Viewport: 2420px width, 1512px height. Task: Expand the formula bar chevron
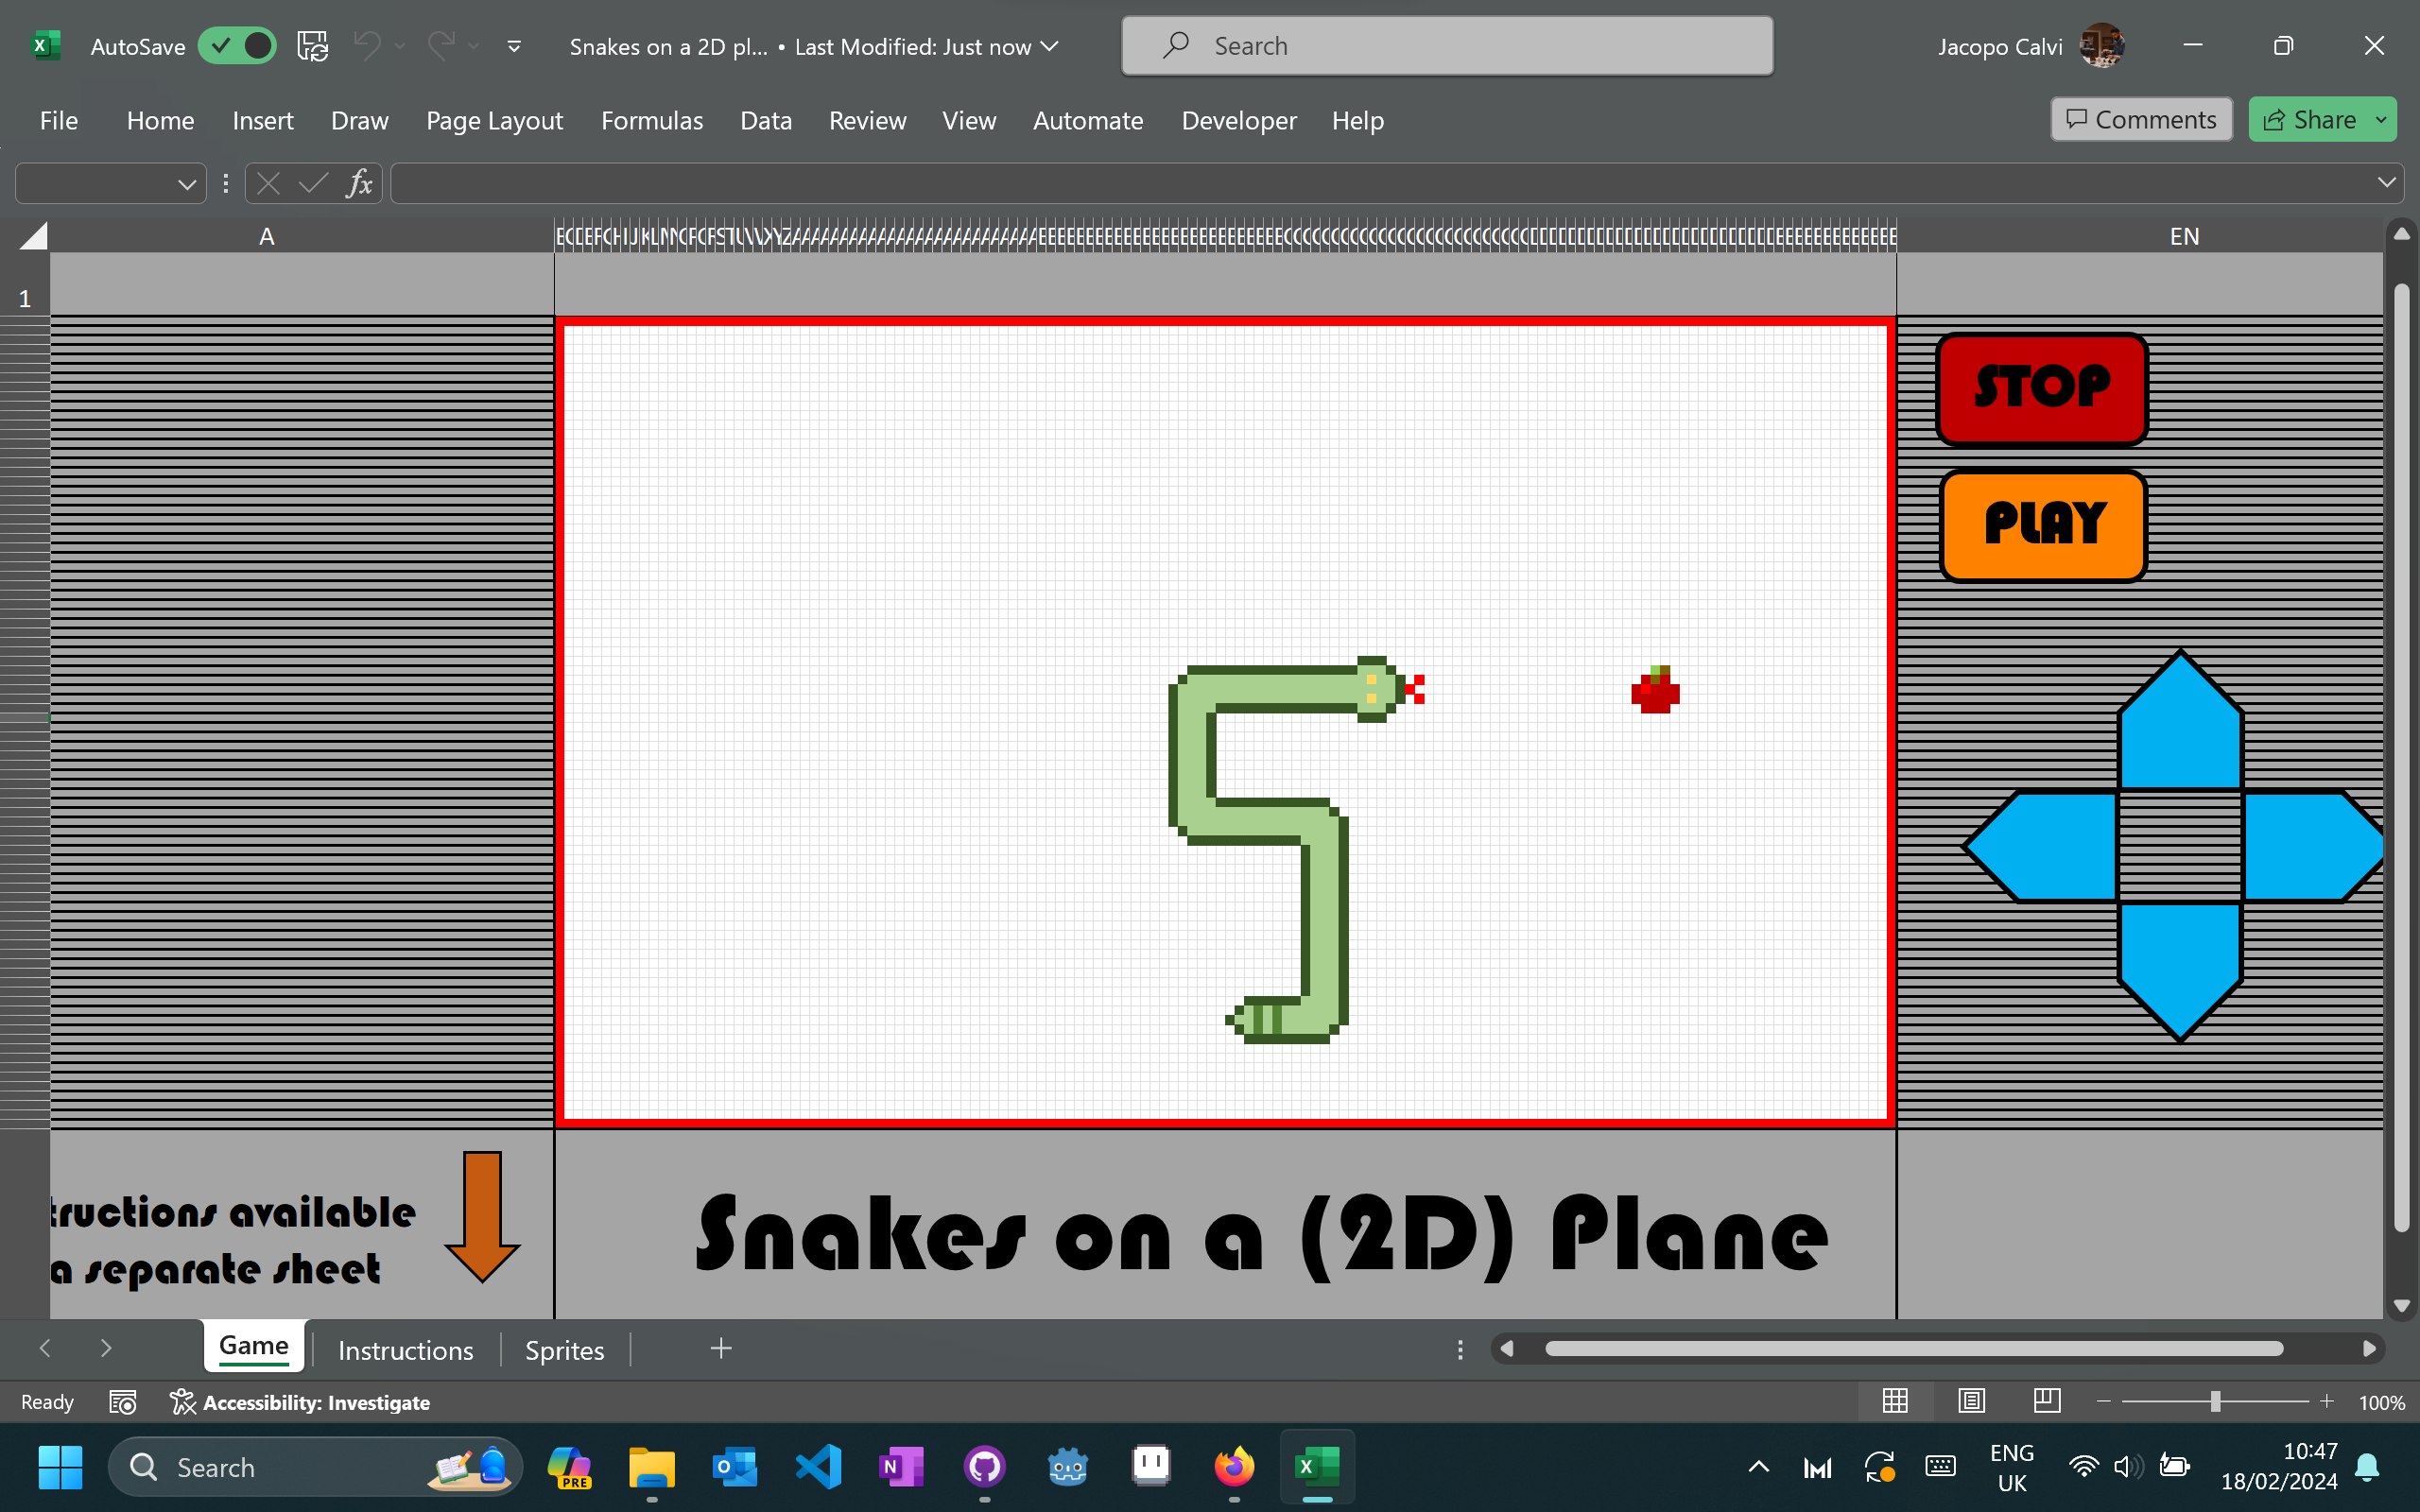[x=2386, y=183]
